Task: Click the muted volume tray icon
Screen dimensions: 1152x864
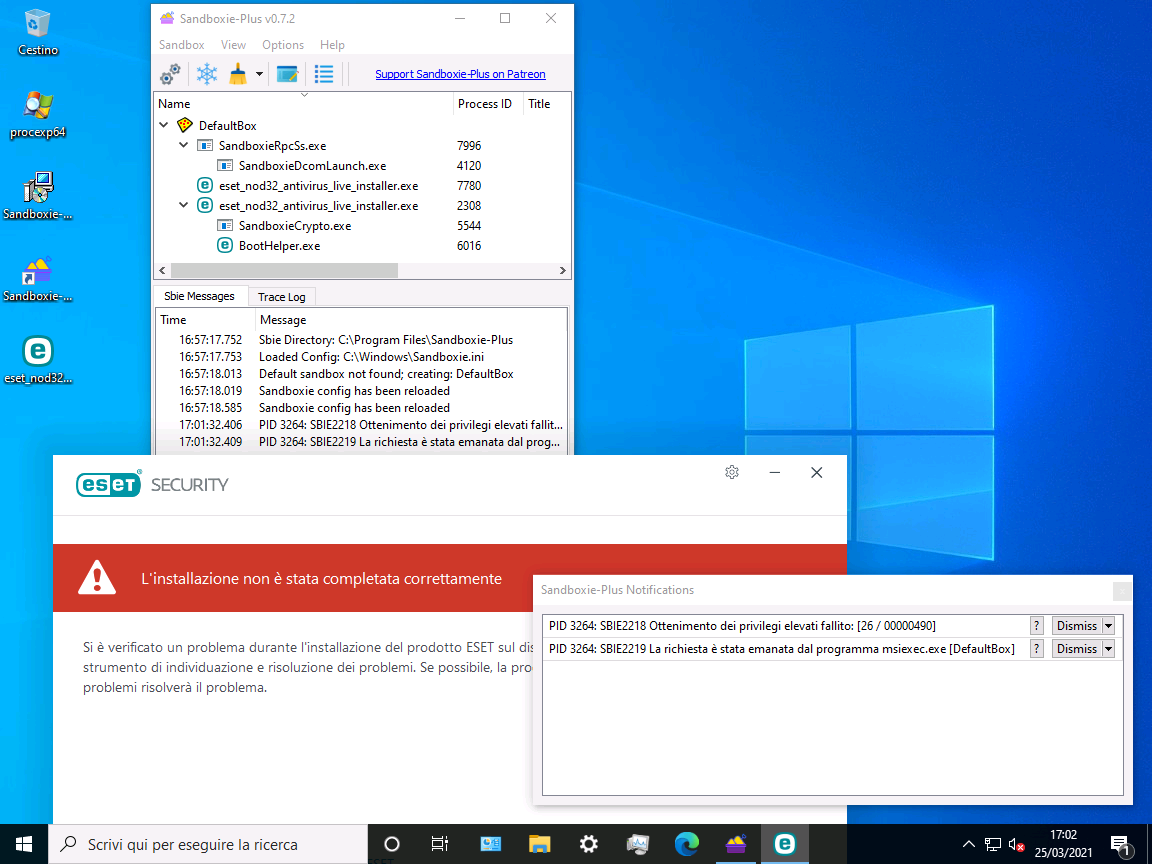Action: (x=1017, y=844)
